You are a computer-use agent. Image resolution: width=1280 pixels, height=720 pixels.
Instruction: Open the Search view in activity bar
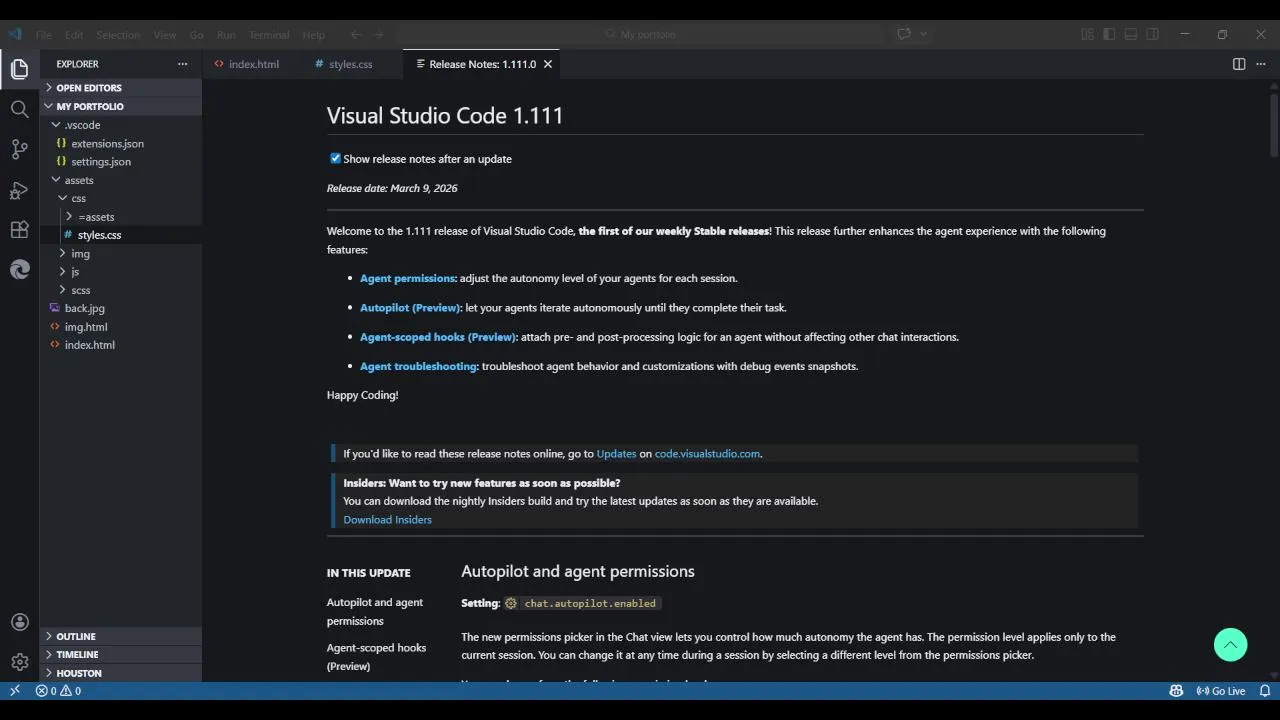point(19,109)
